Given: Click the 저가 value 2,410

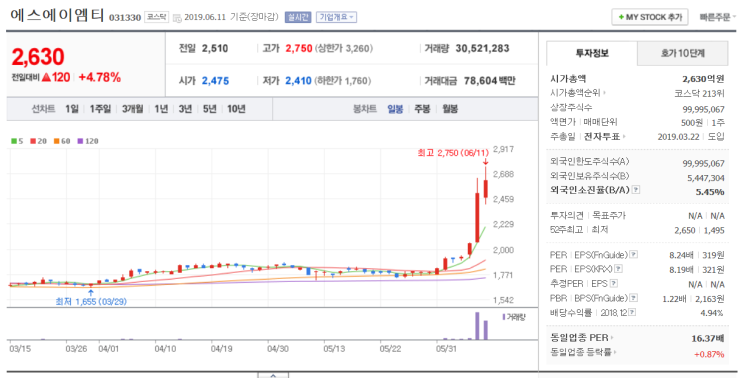Looking at the screenshot, I should click(299, 81).
